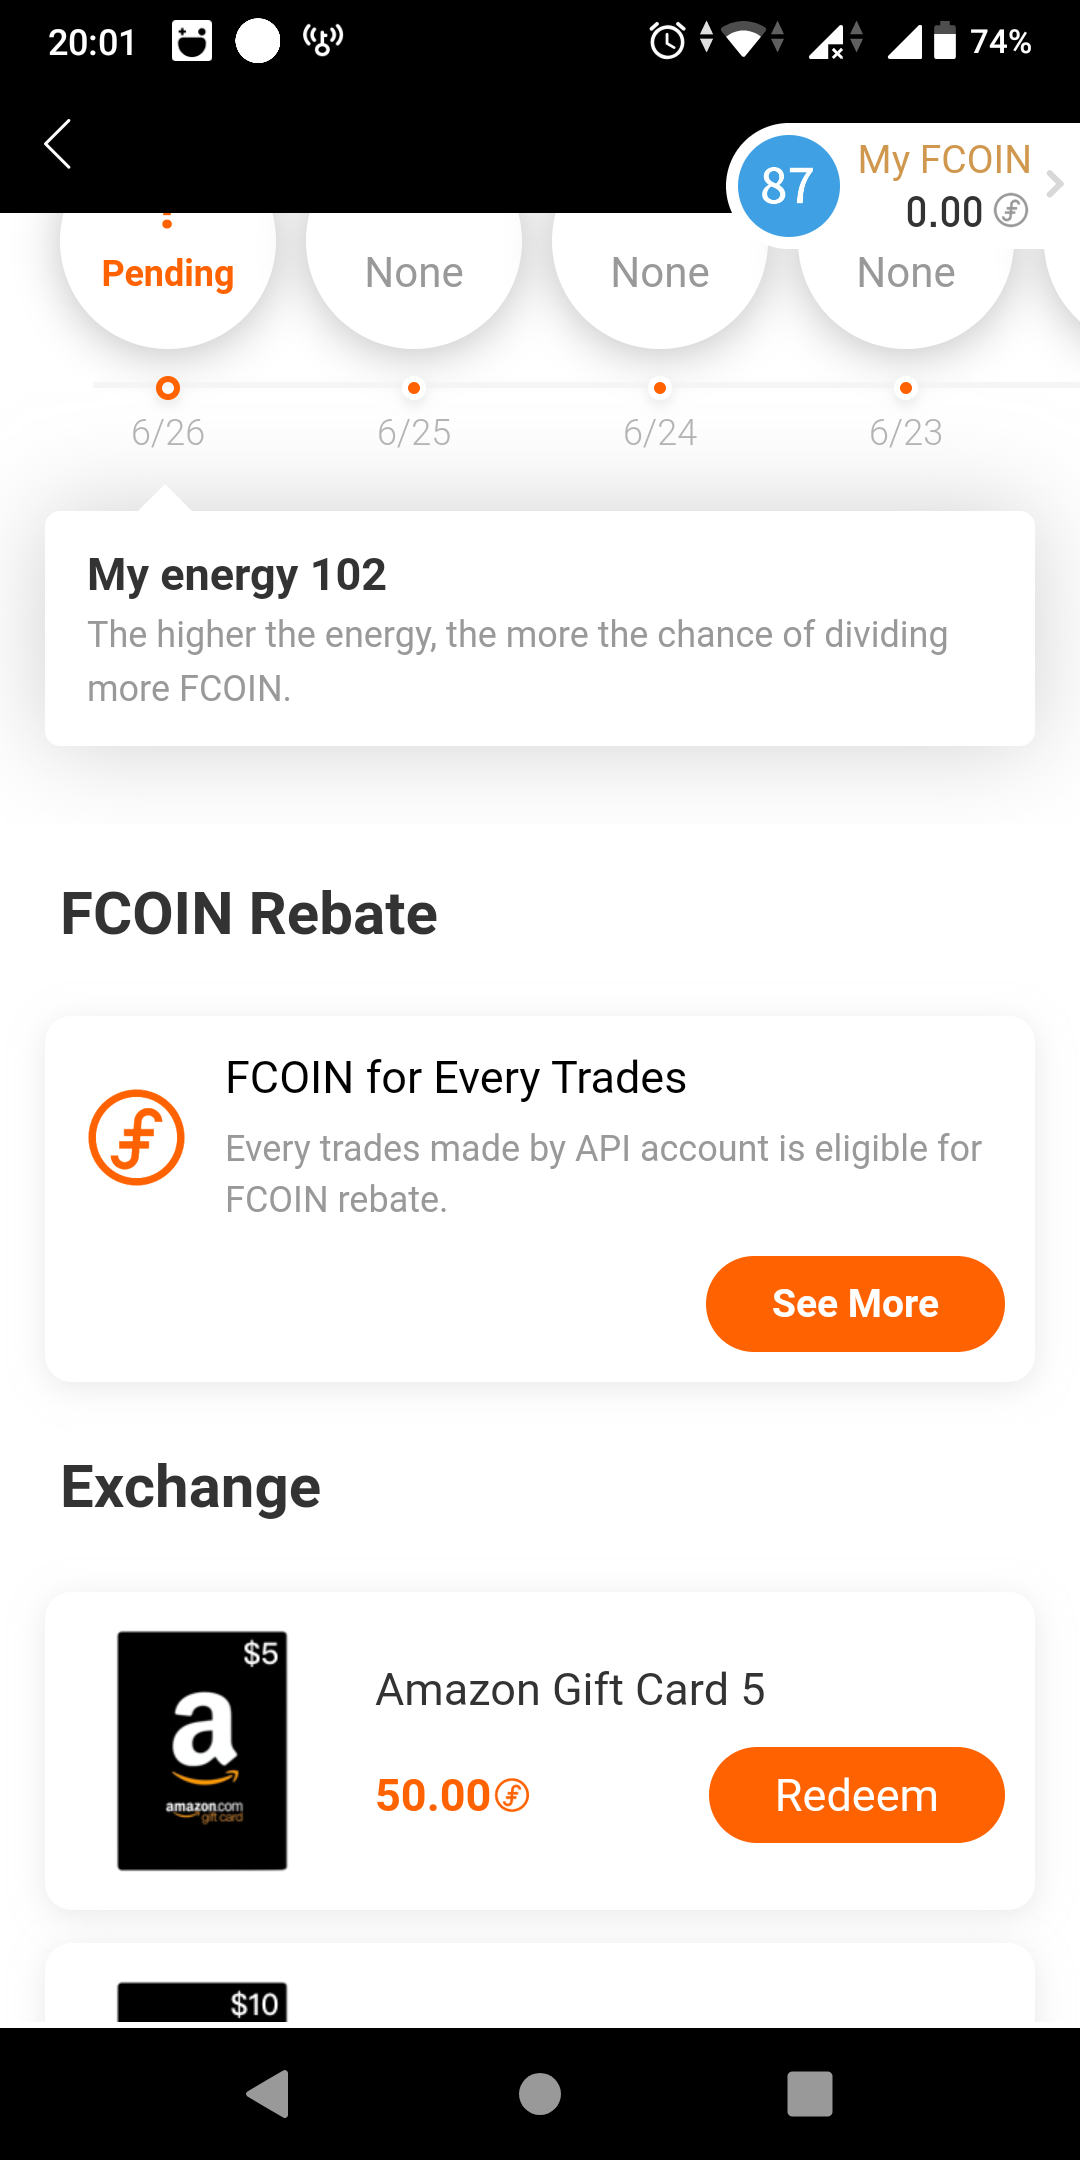Tap FCOIN symbol beside 50.00 price
This screenshot has width=1080, height=2160.
click(512, 1796)
